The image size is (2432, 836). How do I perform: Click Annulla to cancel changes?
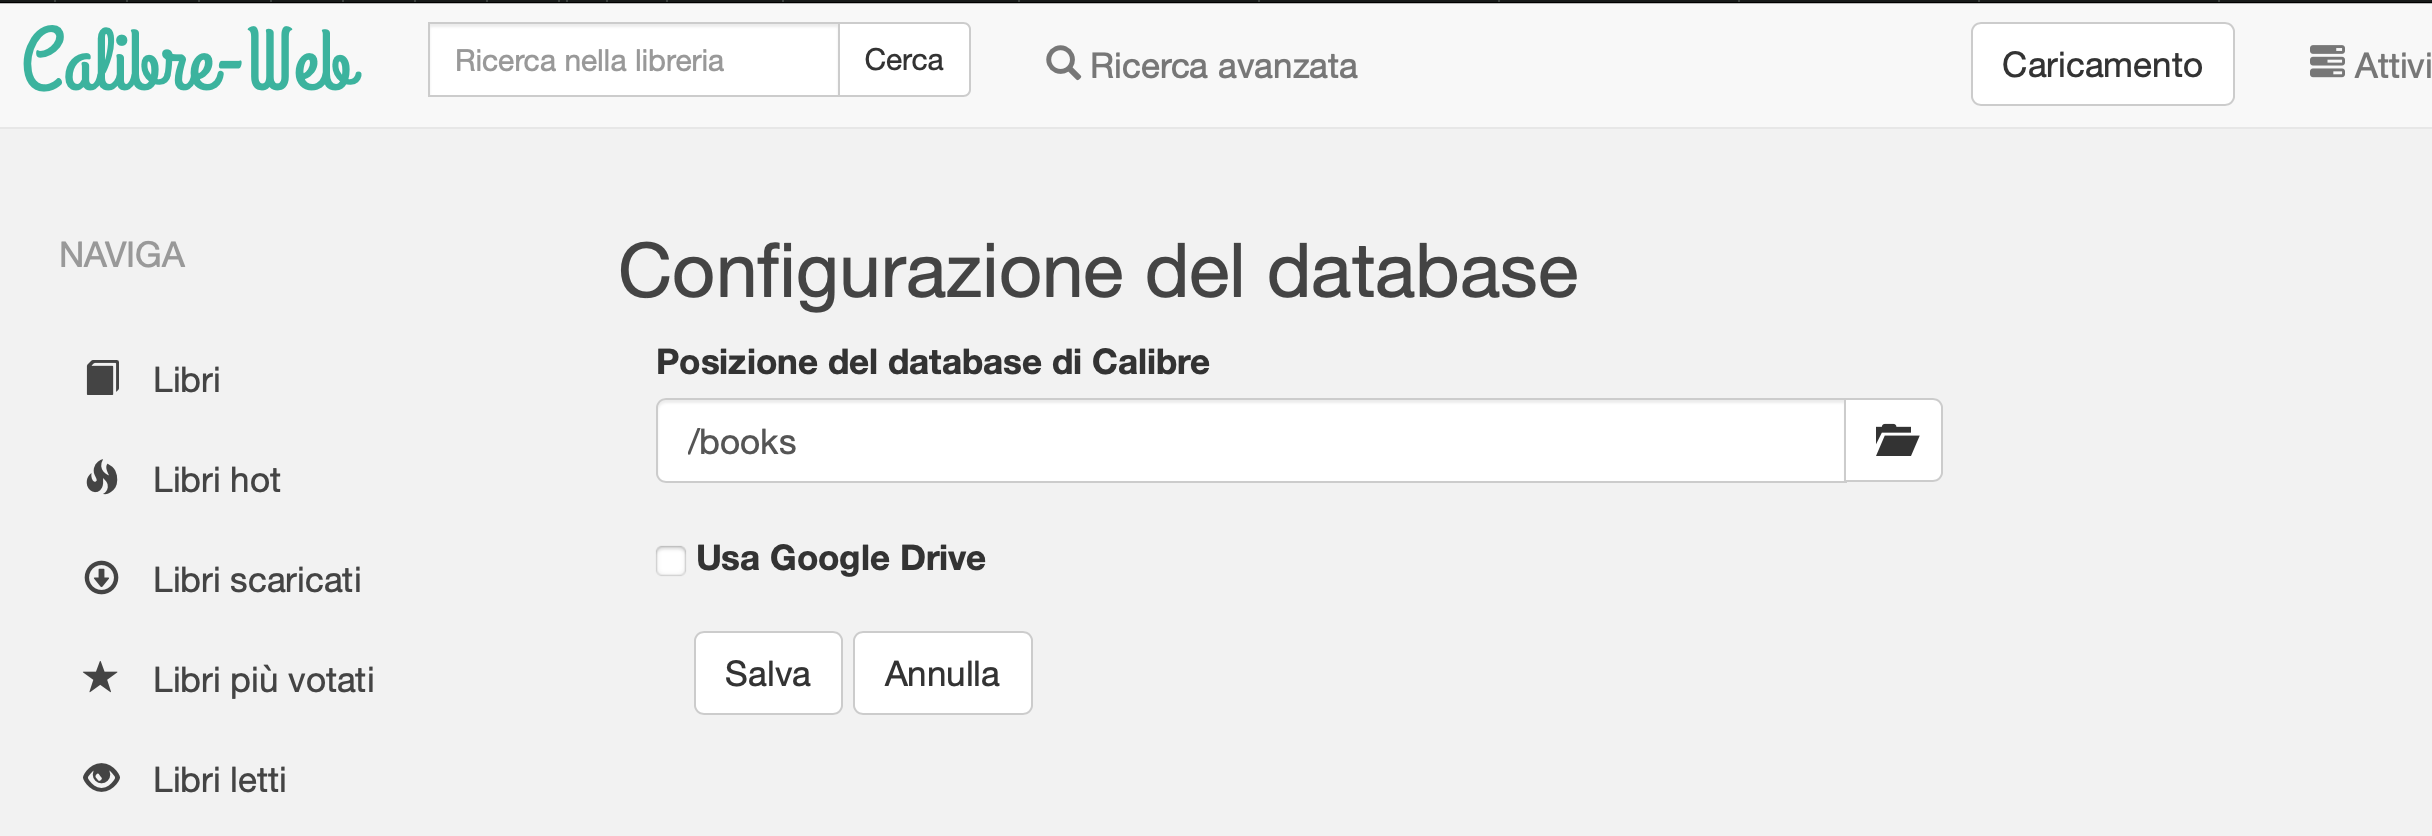point(942,673)
